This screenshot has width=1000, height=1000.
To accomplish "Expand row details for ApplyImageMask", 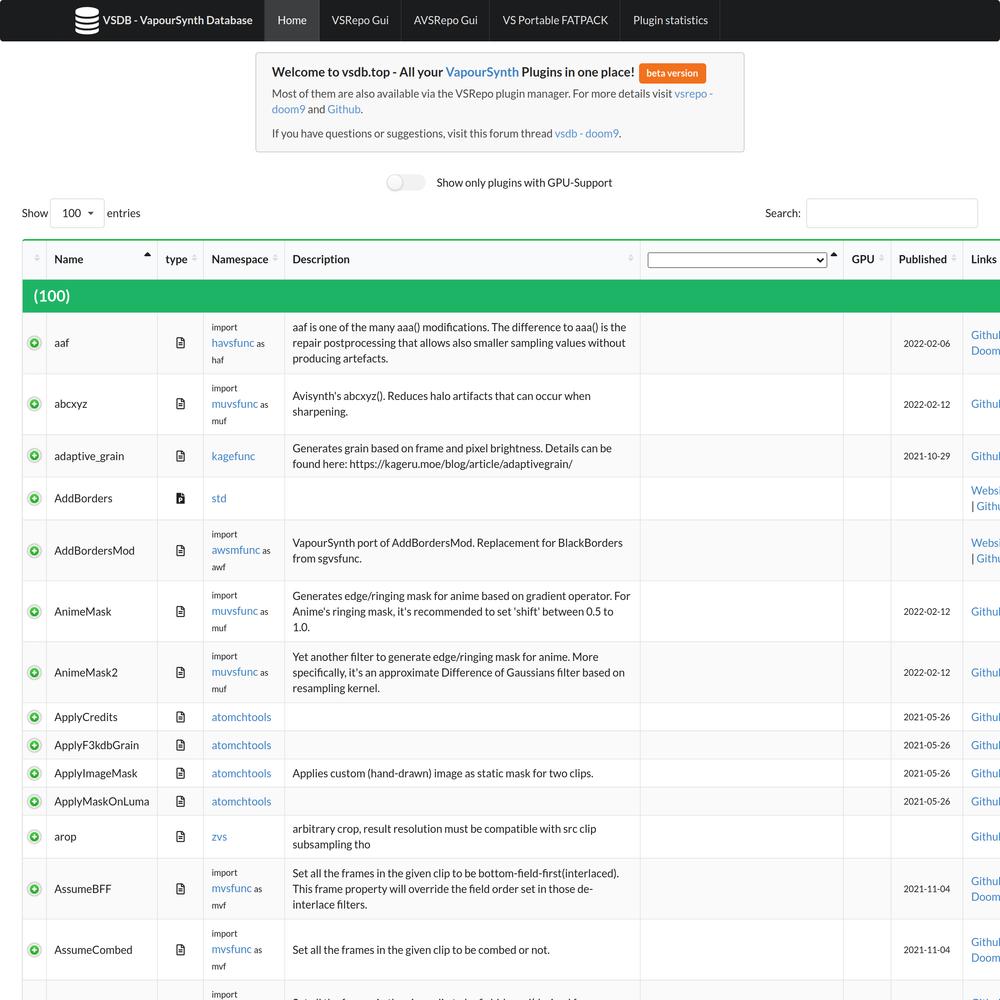I will (x=34, y=774).
